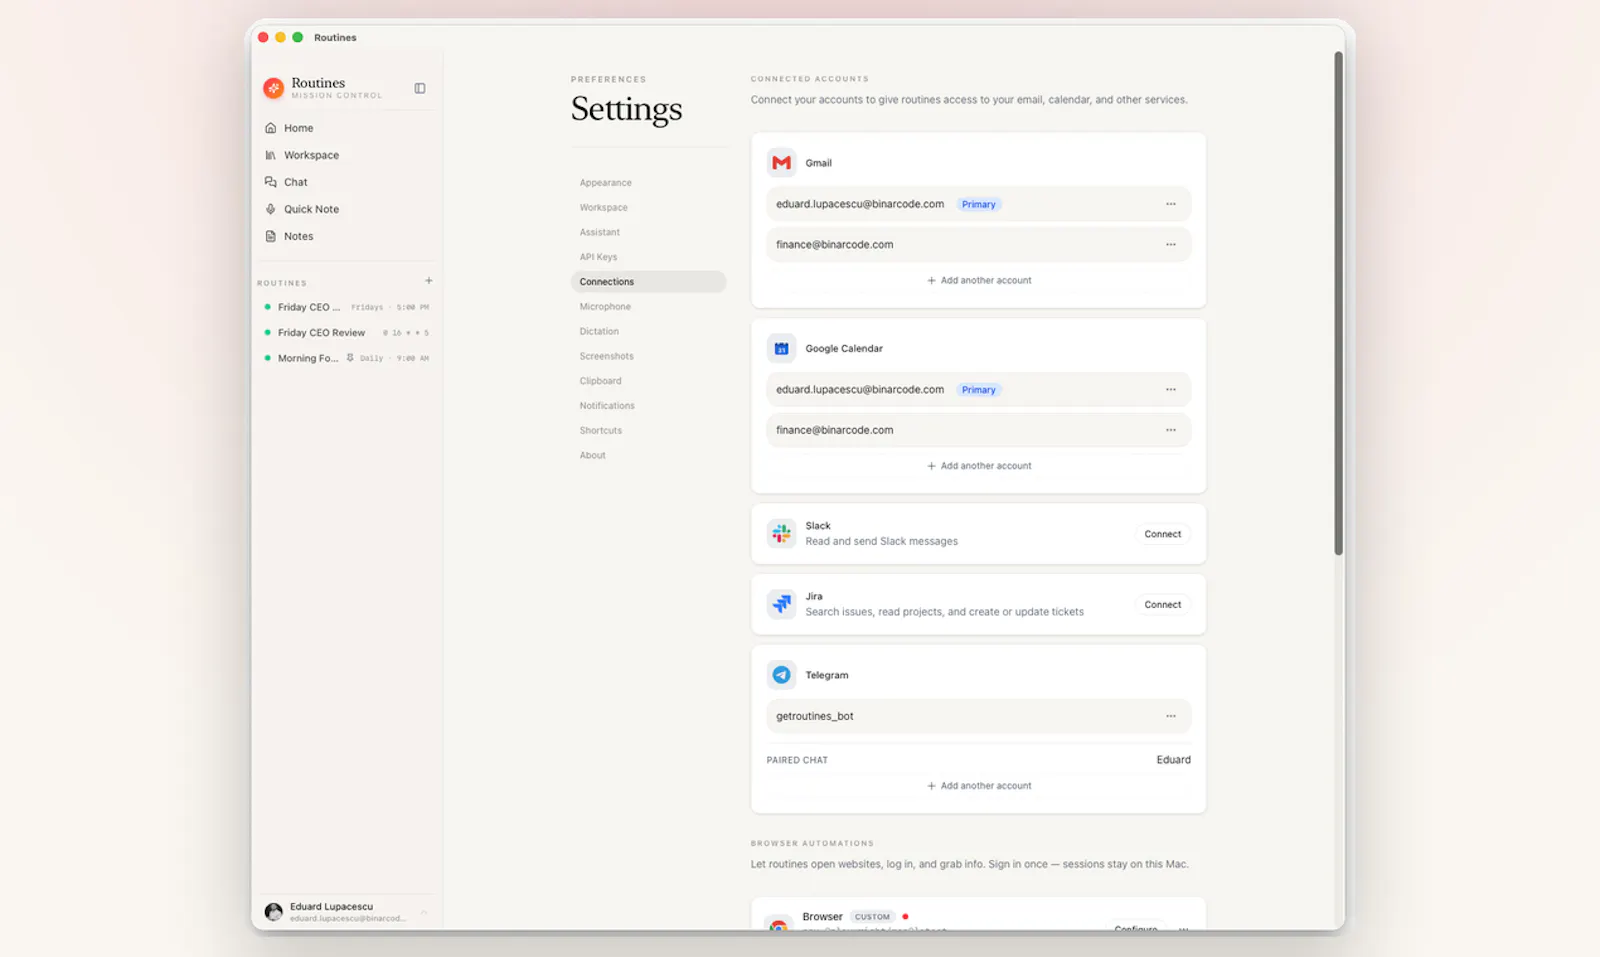Click Eduard Lupacescu's avatar picture
The width and height of the screenshot is (1600, 957).
click(x=273, y=911)
